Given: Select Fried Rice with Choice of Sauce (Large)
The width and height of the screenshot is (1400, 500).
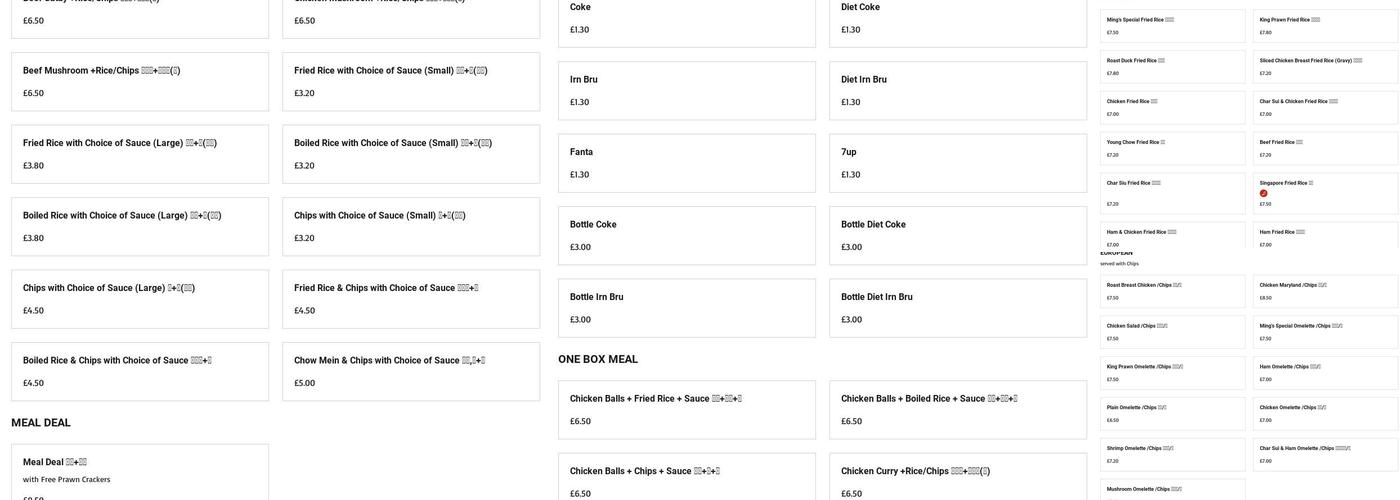Looking at the screenshot, I should pyautogui.click(x=140, y=154).
